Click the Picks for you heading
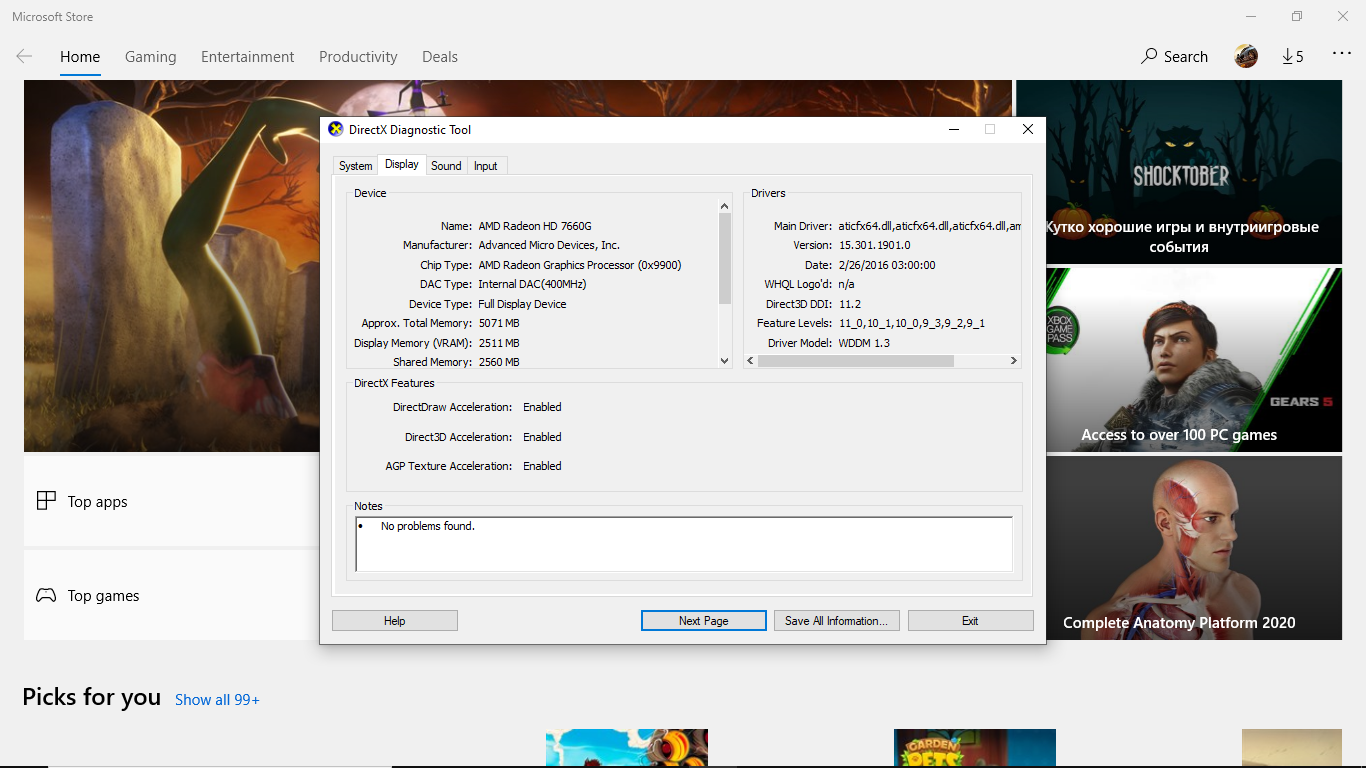Screen dimensions: 1366x768 (x=92, y=697)
